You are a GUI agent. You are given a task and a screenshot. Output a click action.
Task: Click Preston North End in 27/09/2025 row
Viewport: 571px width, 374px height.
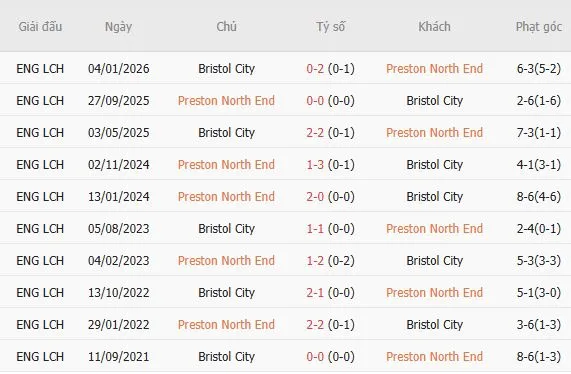point(226,101)
